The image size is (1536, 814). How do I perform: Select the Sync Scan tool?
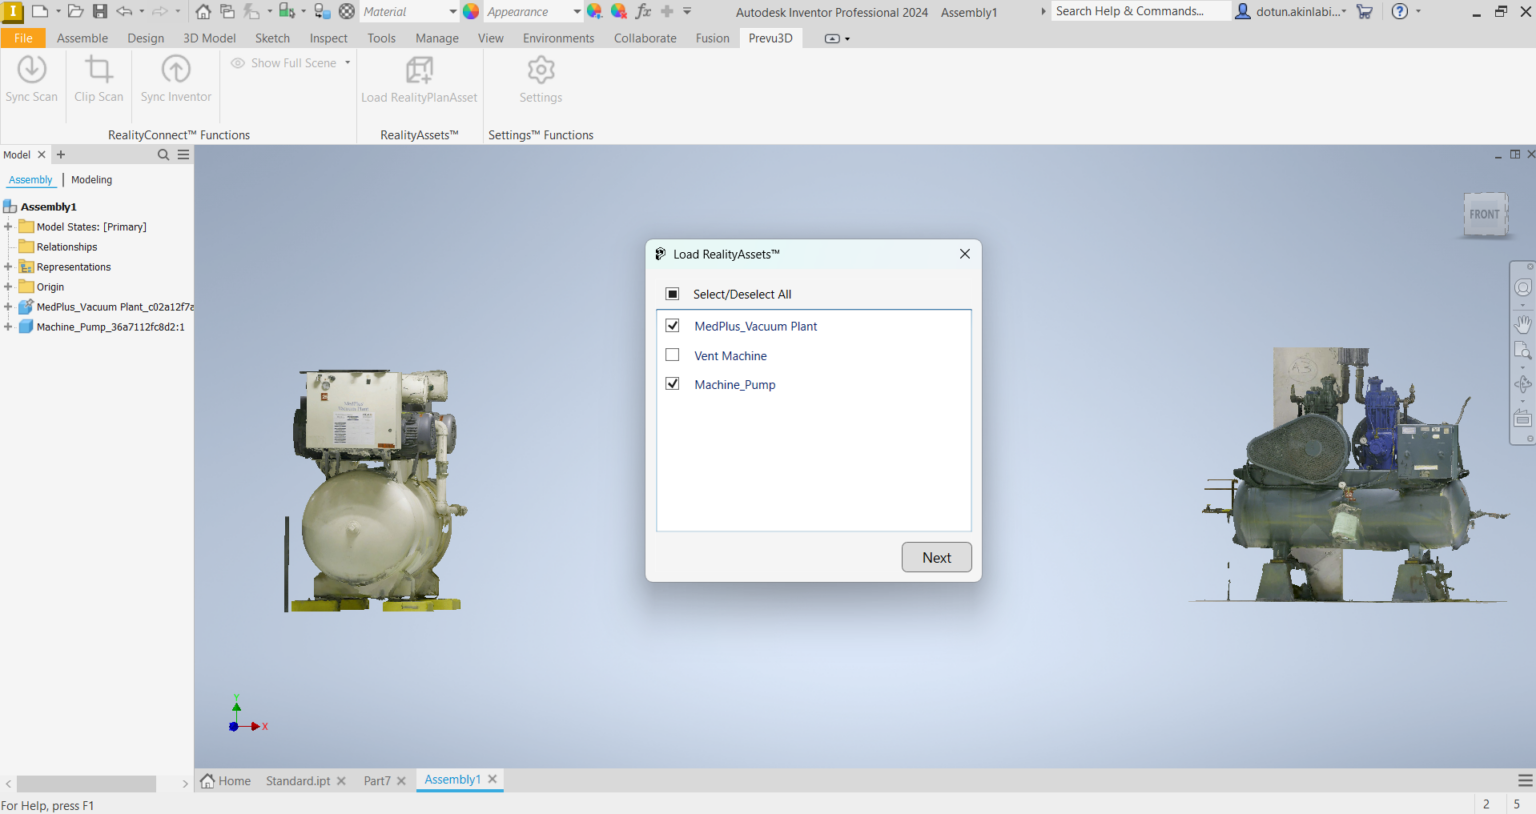pos(31,78)
